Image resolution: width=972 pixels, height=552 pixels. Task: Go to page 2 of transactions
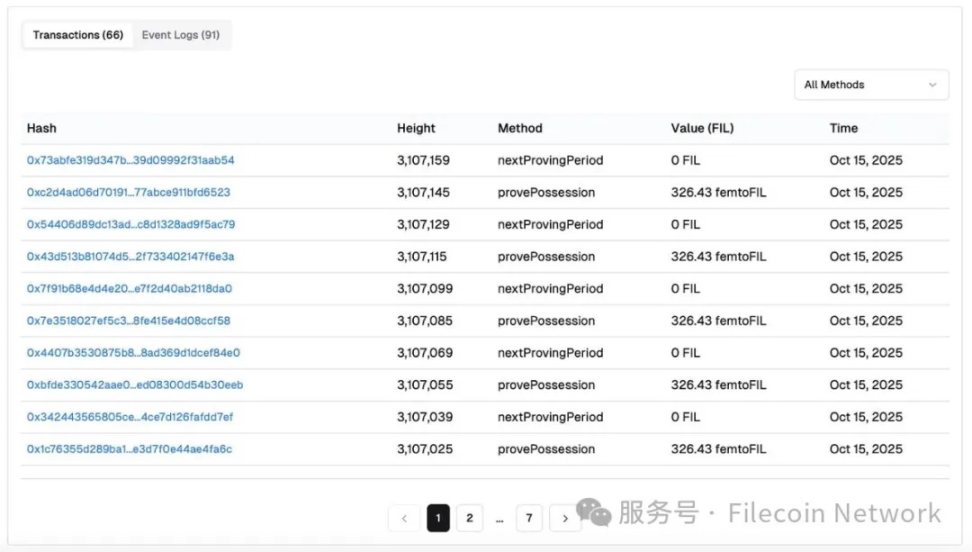[x=469, y=518]
